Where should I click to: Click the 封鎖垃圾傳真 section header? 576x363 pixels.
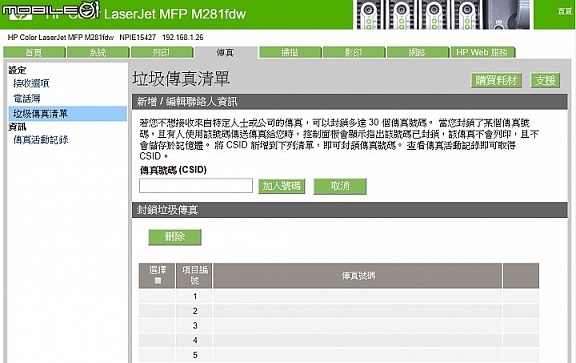[350, 210]
